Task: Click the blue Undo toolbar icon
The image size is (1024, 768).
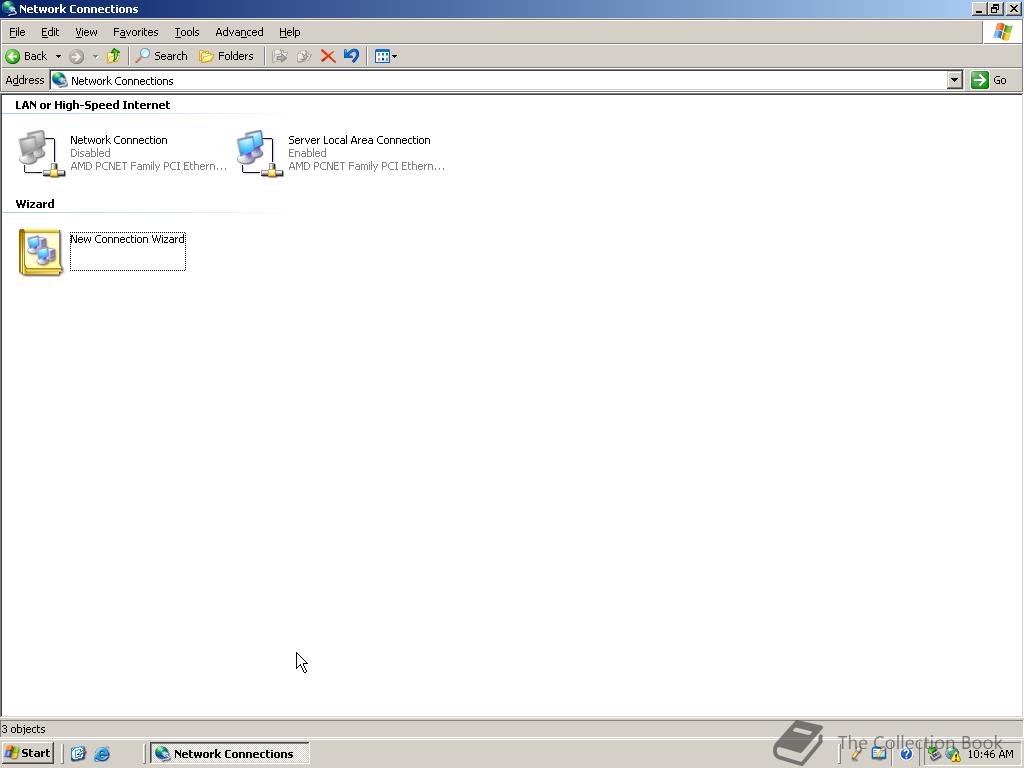Action: [351, 56]
